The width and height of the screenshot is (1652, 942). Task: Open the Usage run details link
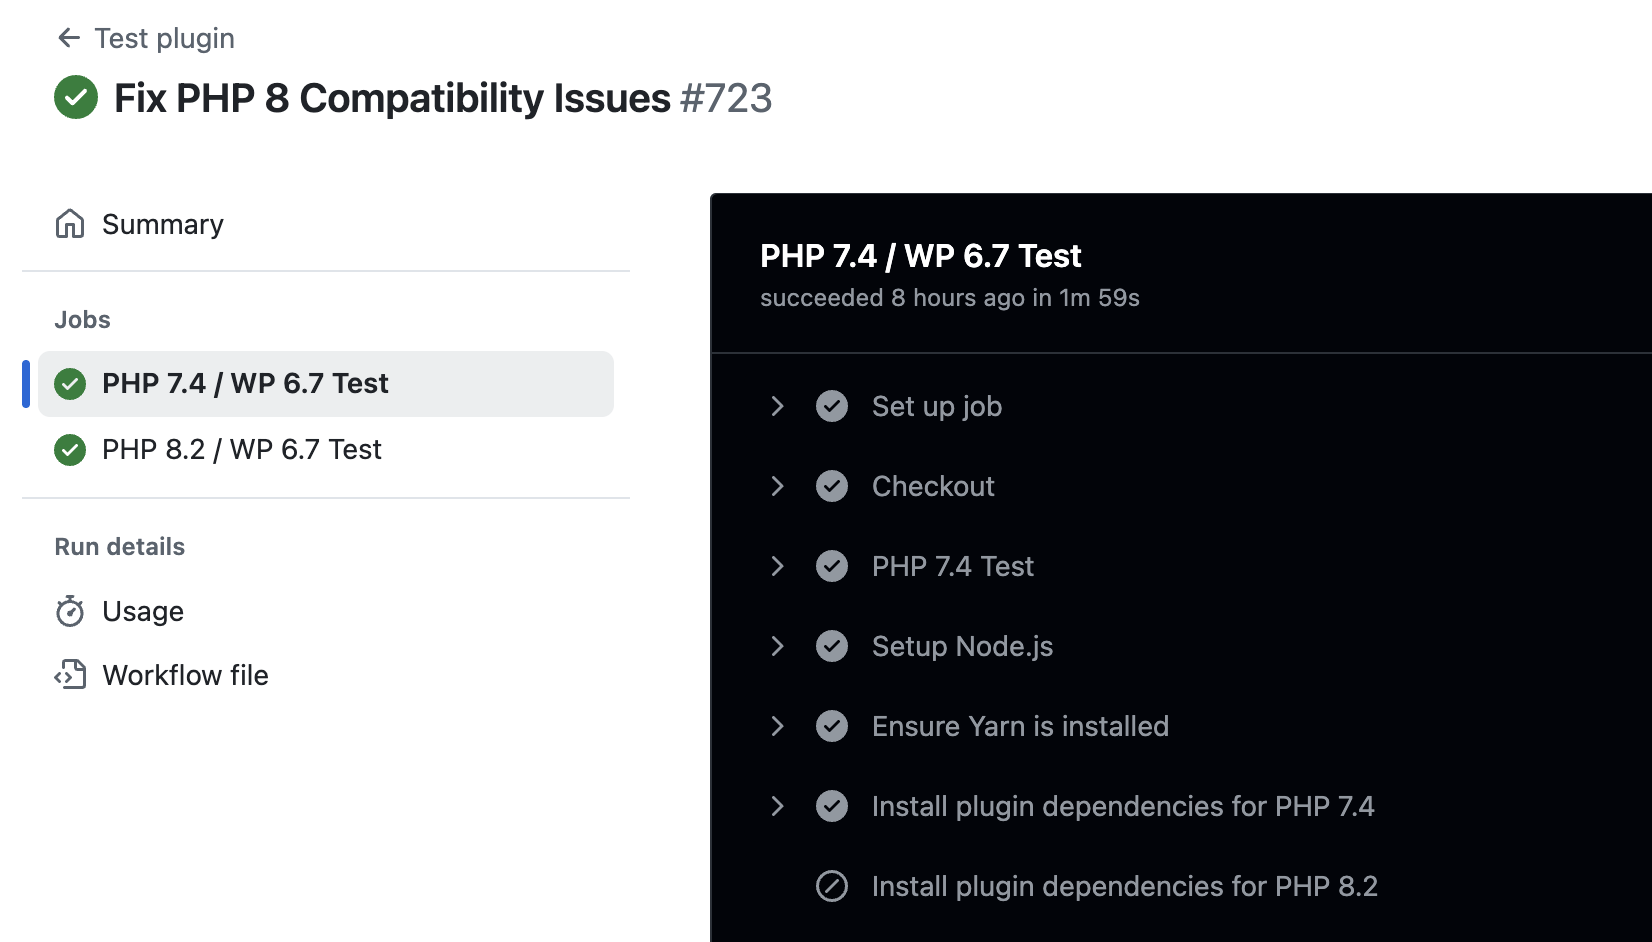143,611
